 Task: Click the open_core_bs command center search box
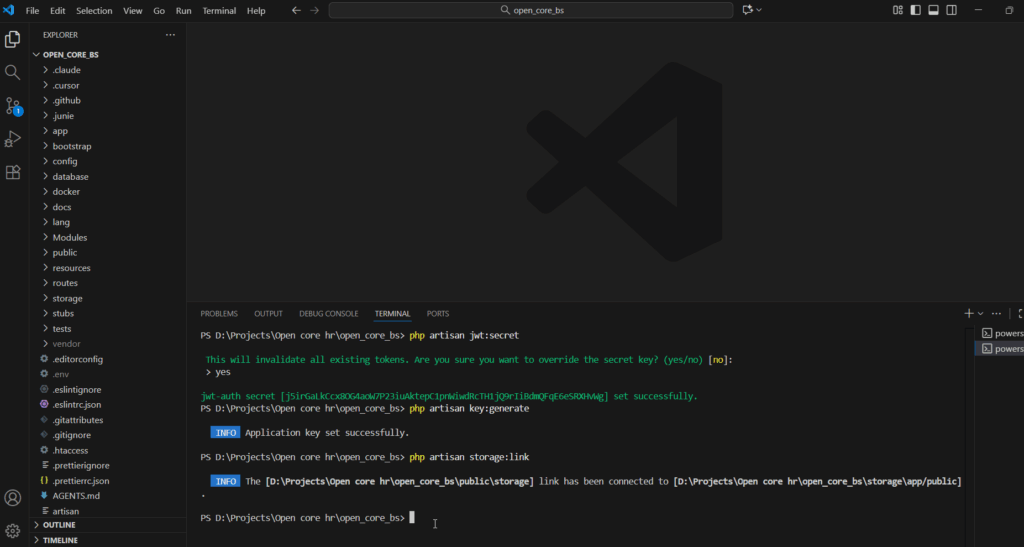pyautogui.click(x=530, y=10)
